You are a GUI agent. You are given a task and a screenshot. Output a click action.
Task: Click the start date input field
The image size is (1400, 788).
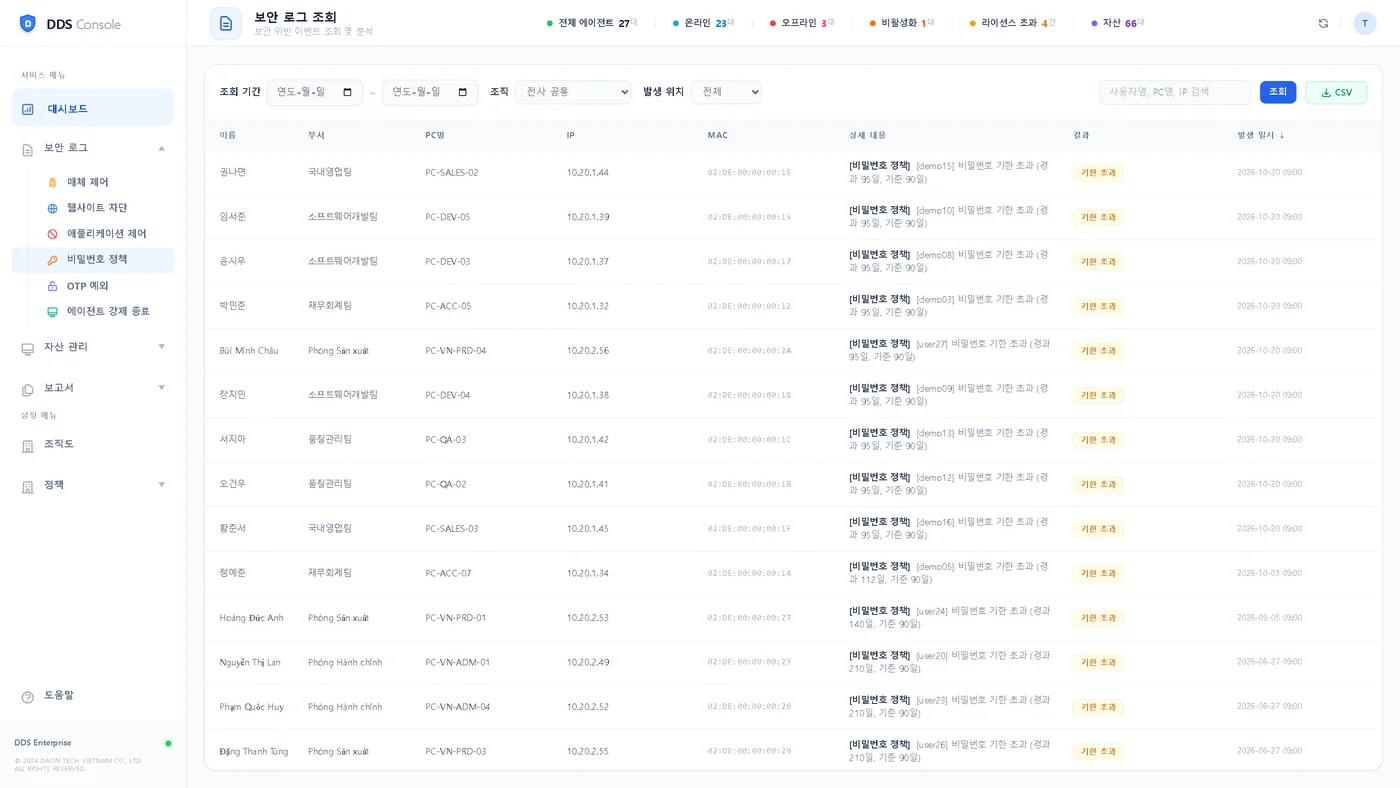coord(315,92)
